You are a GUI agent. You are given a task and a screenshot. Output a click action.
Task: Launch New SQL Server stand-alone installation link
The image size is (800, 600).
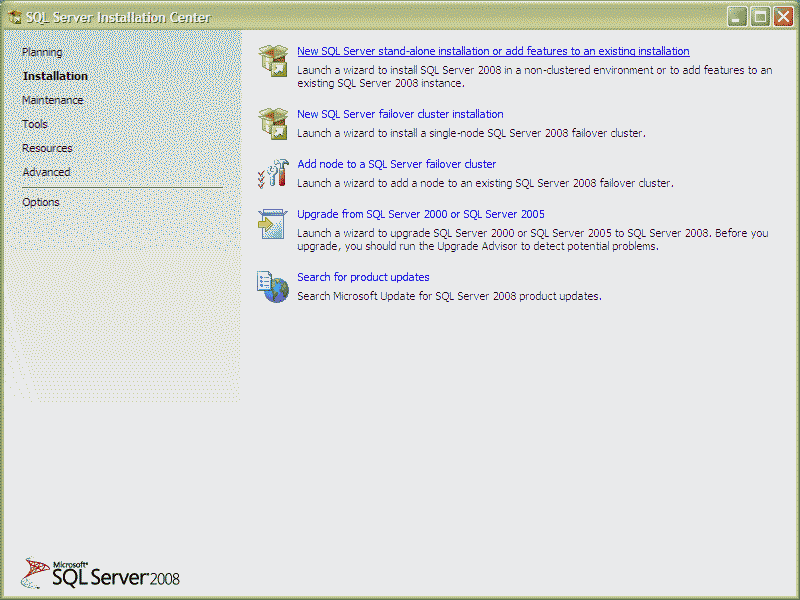493,51
